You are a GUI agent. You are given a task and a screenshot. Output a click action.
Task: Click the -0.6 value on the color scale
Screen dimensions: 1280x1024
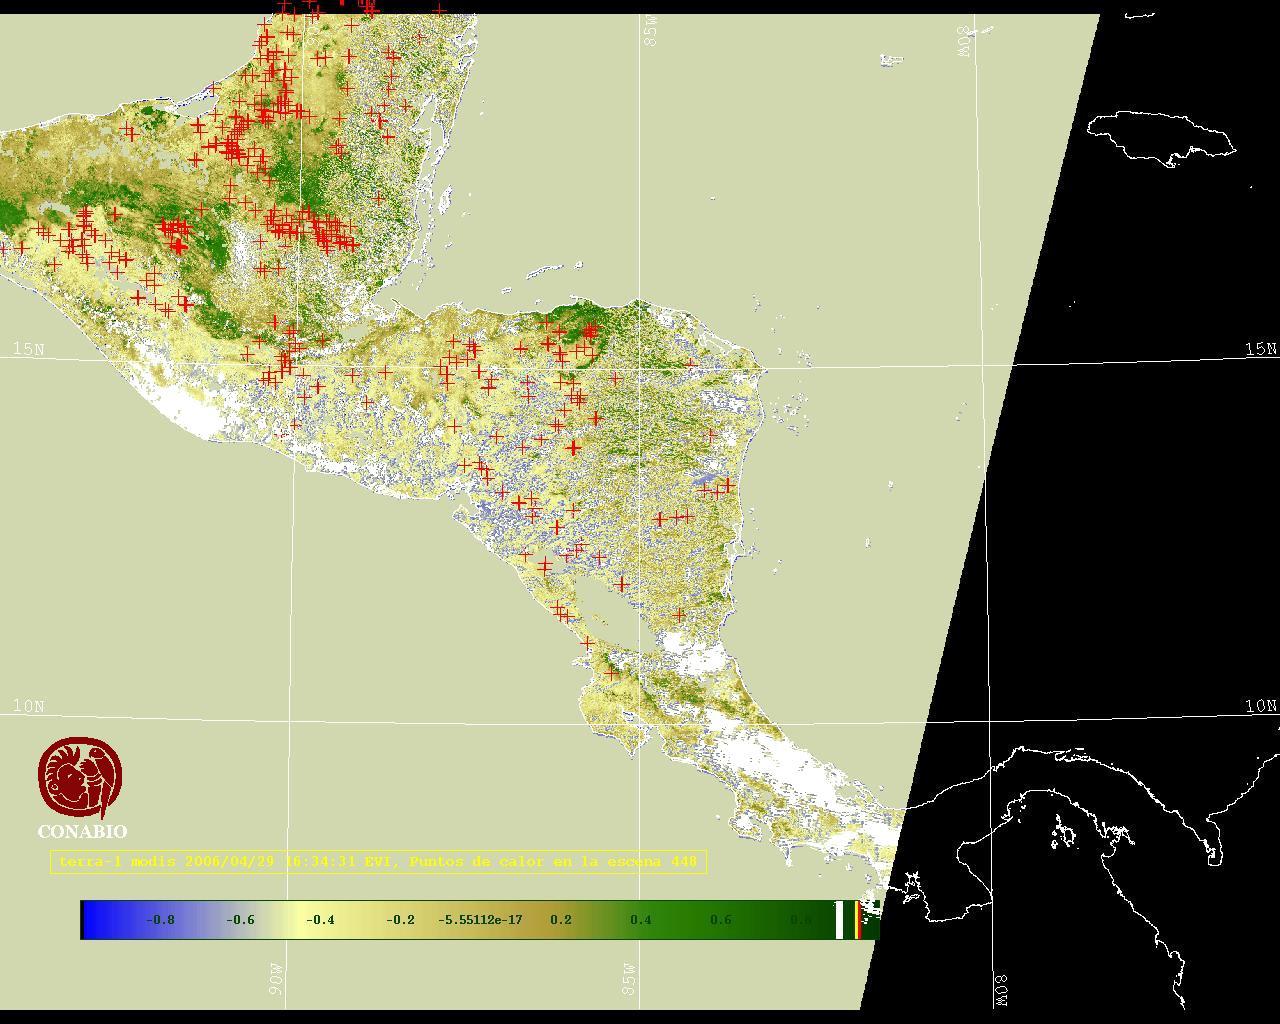240,920
